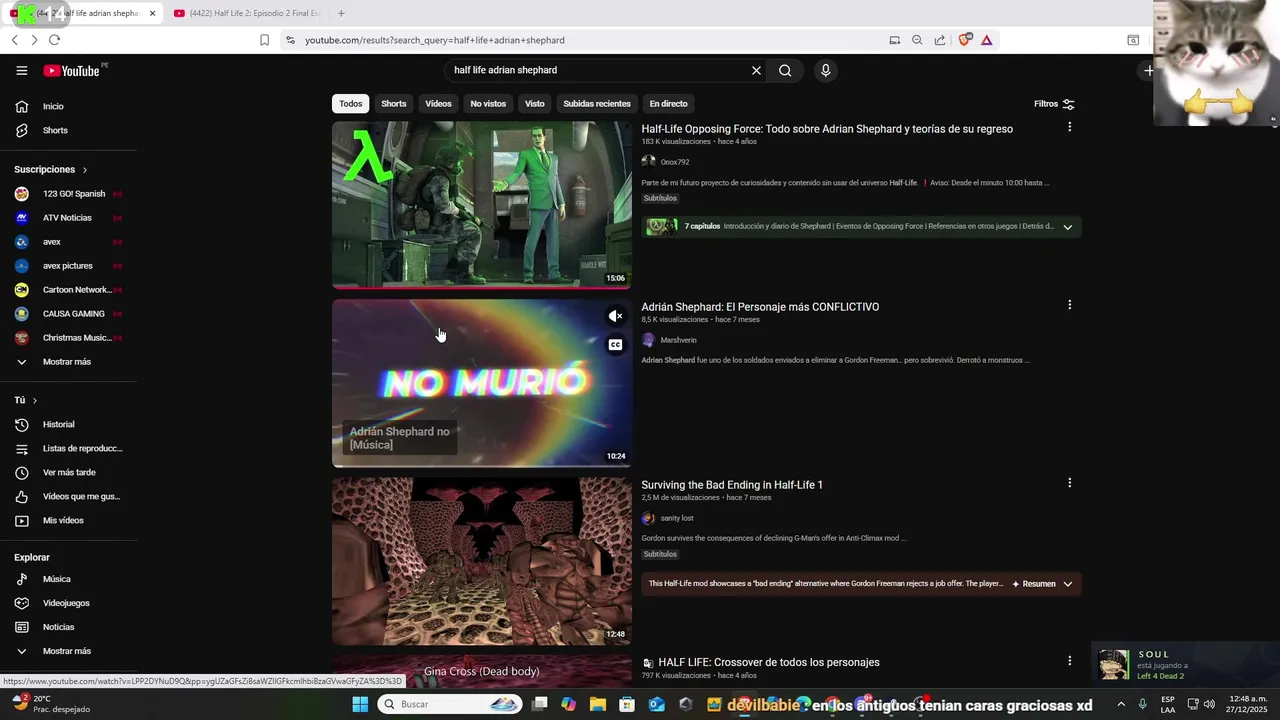Click the share icon in address bar

(x=940, y=40)
